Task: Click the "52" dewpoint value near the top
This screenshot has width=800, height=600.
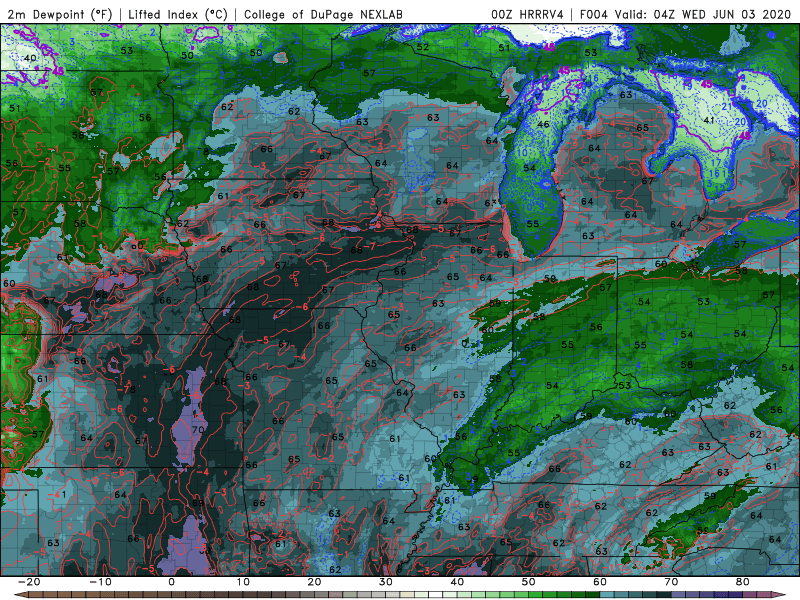Action: pyautogui.click(x=422, y=47)
